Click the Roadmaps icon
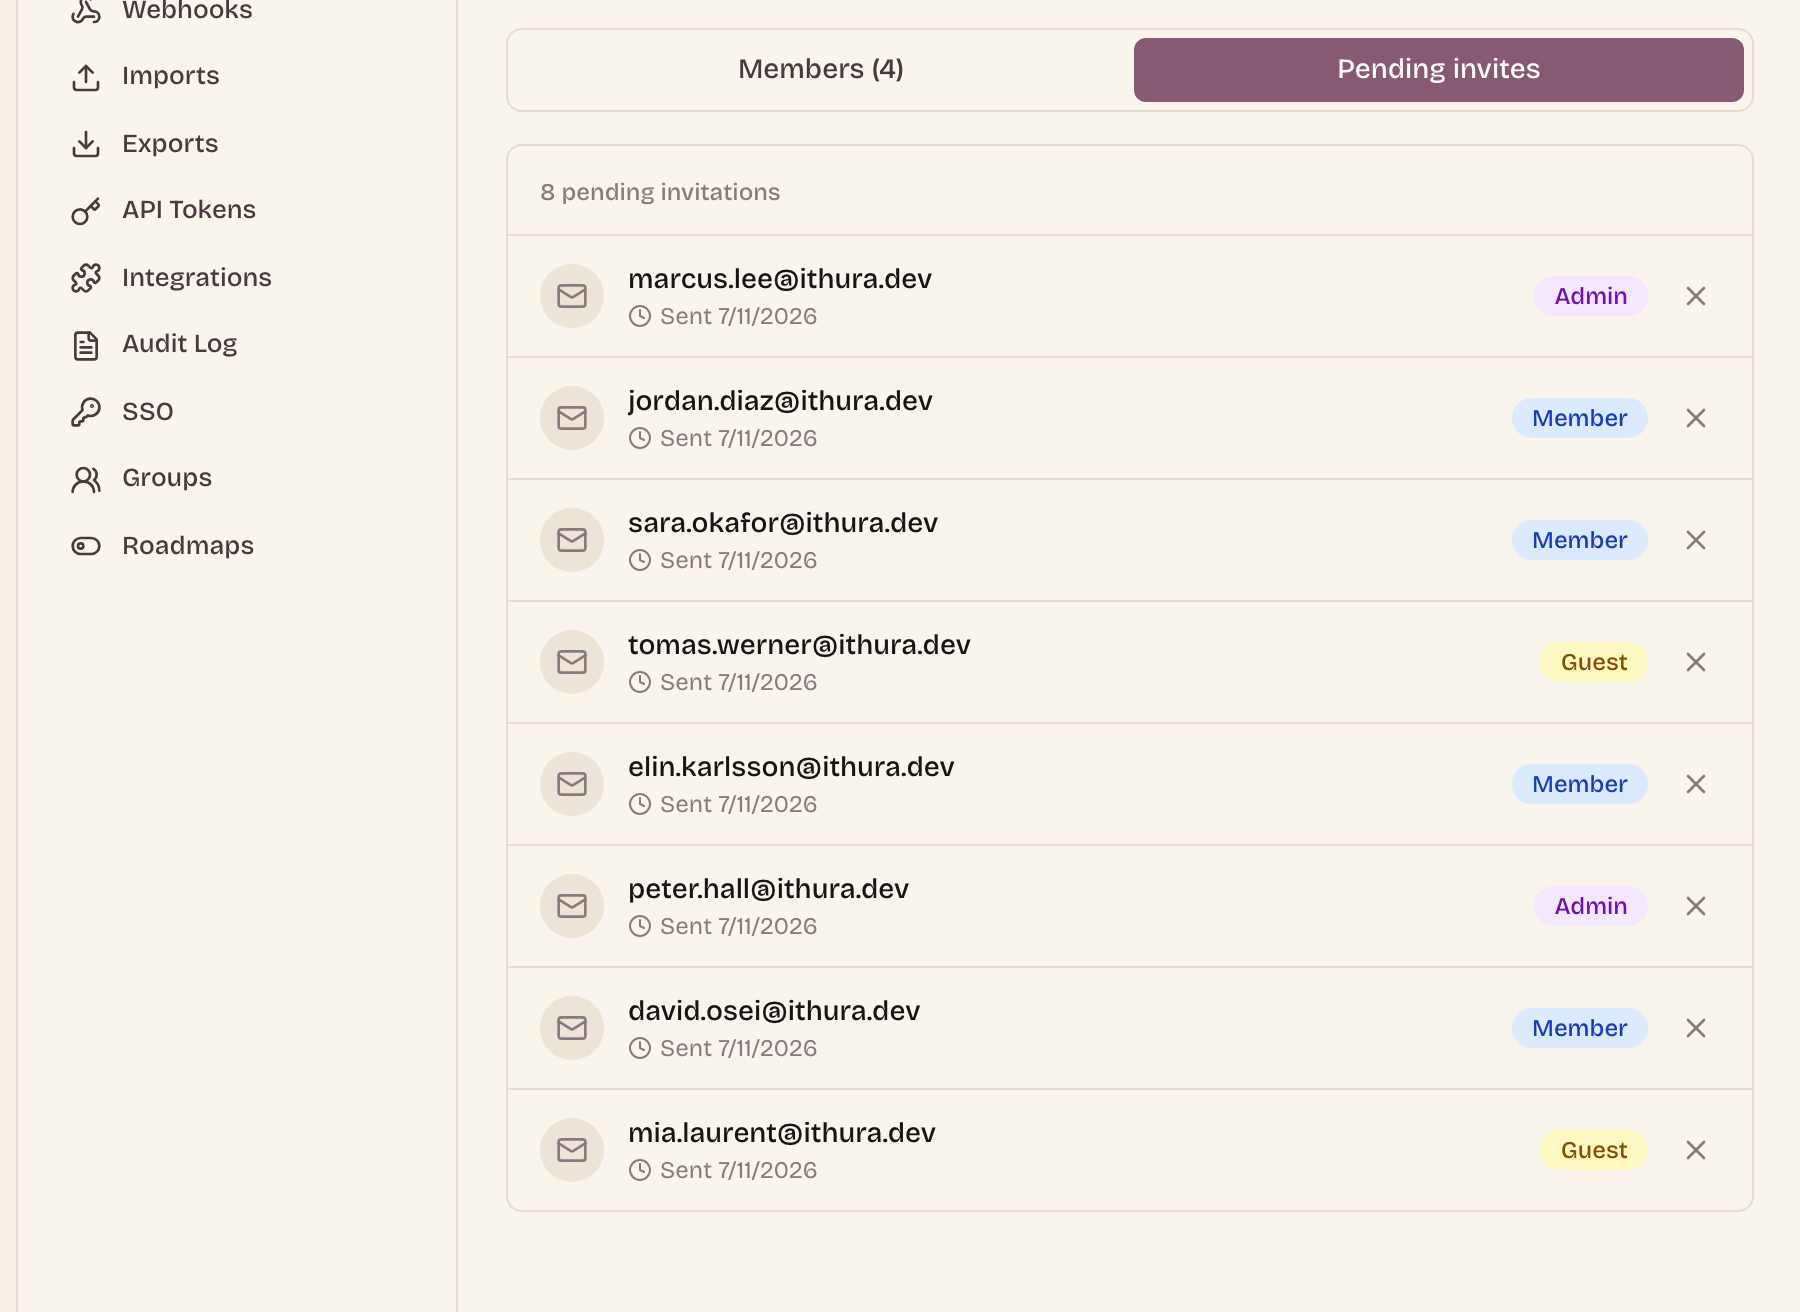1800x1312 pixels. point(86,546)
